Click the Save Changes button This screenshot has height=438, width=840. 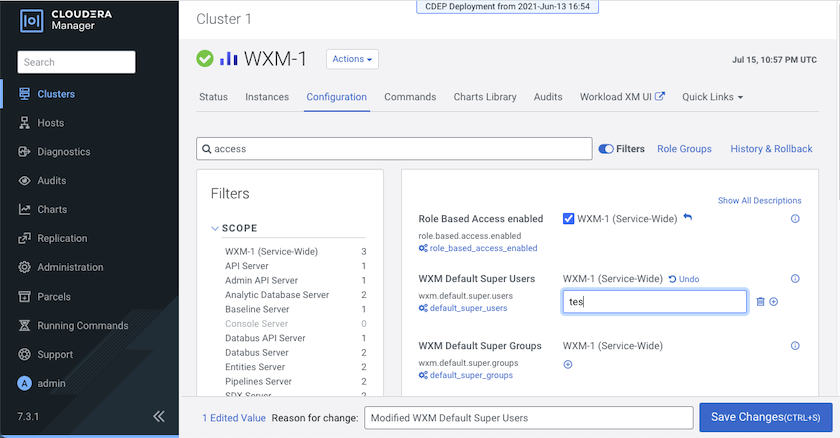pyautogui.click(x=765, y=417)
